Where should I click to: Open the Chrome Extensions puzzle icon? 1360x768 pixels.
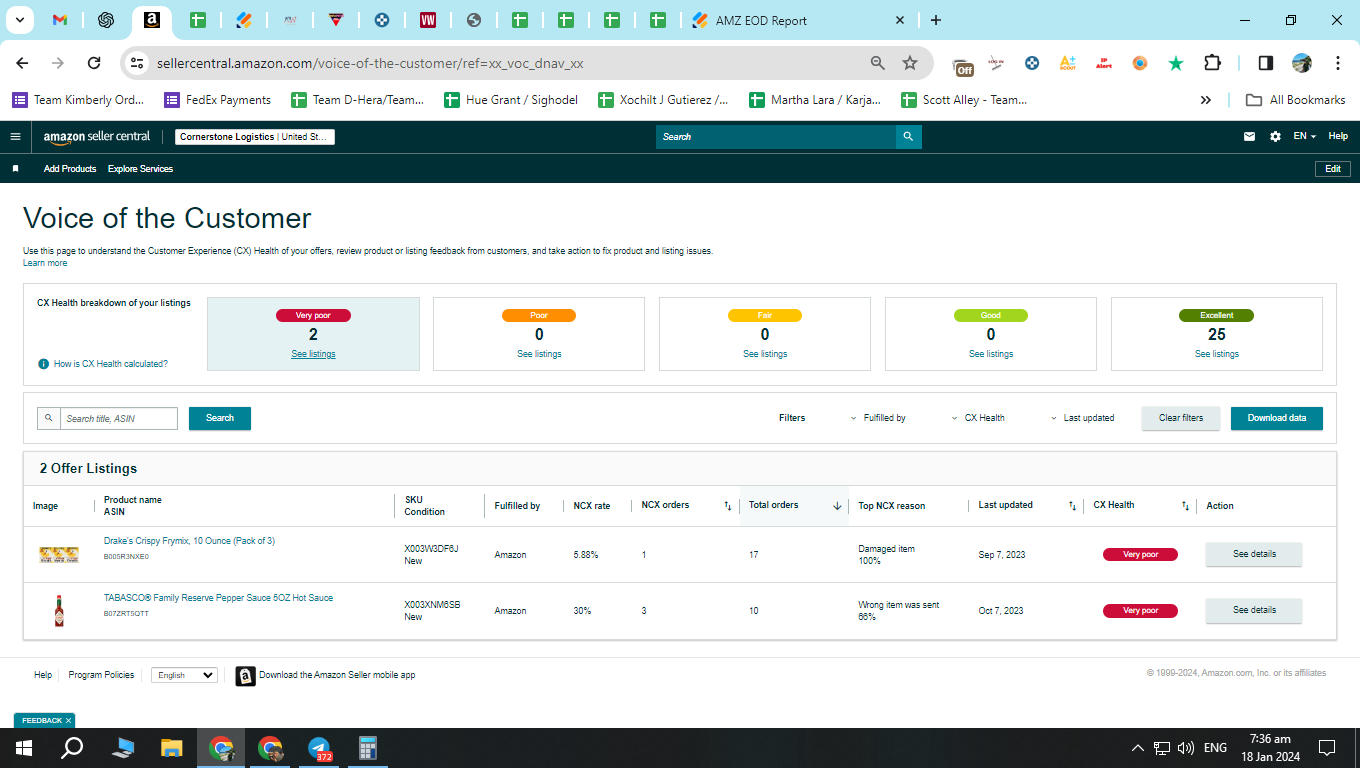(1212, 63)
